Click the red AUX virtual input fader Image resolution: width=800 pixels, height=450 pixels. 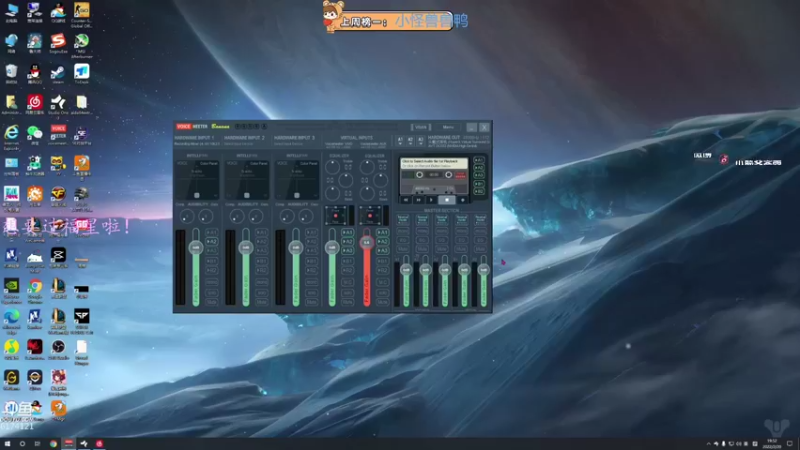point(366,242)
